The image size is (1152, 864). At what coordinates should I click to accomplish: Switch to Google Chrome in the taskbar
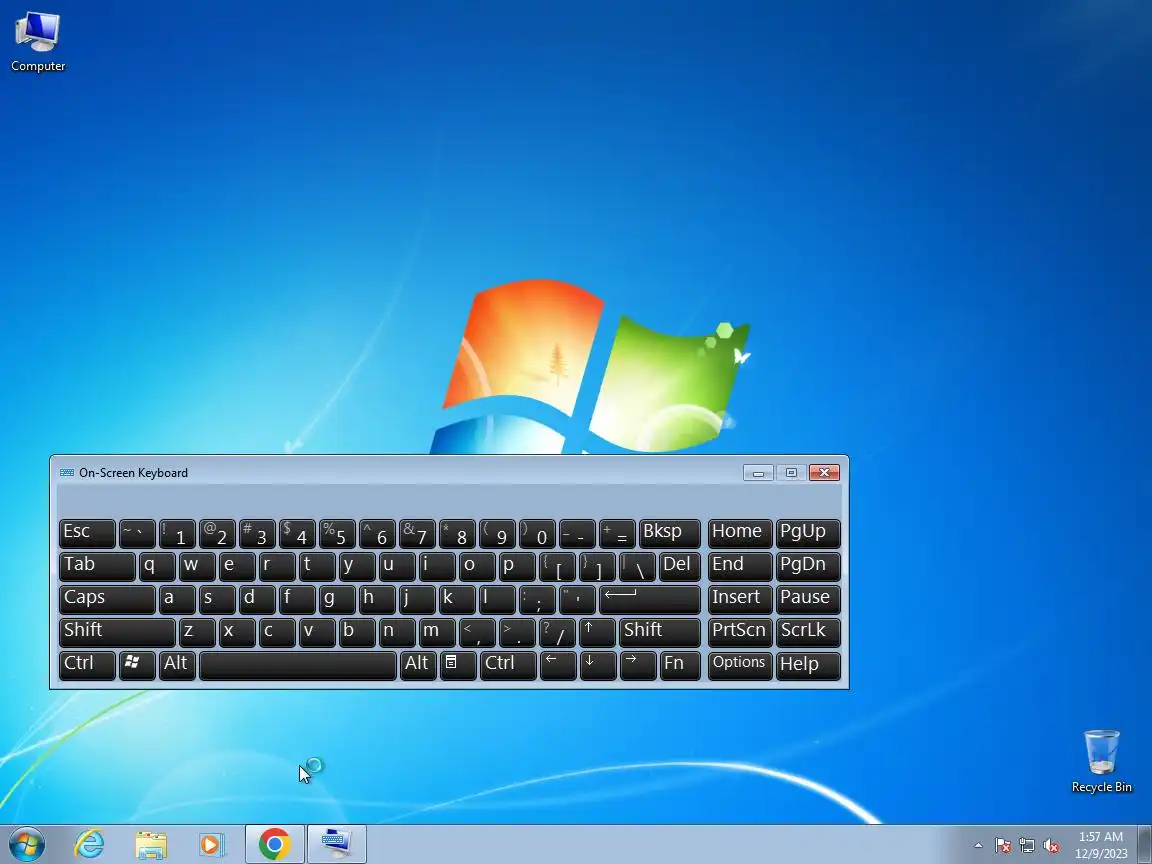[274, 844]
